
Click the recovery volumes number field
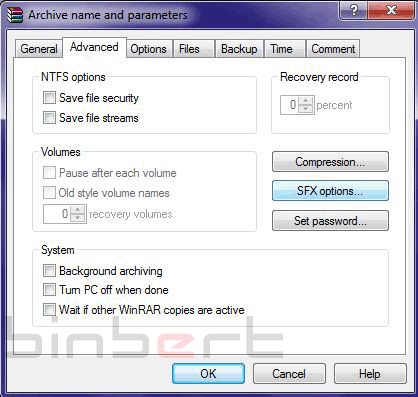pyautogui.click(x=57, y=214)
